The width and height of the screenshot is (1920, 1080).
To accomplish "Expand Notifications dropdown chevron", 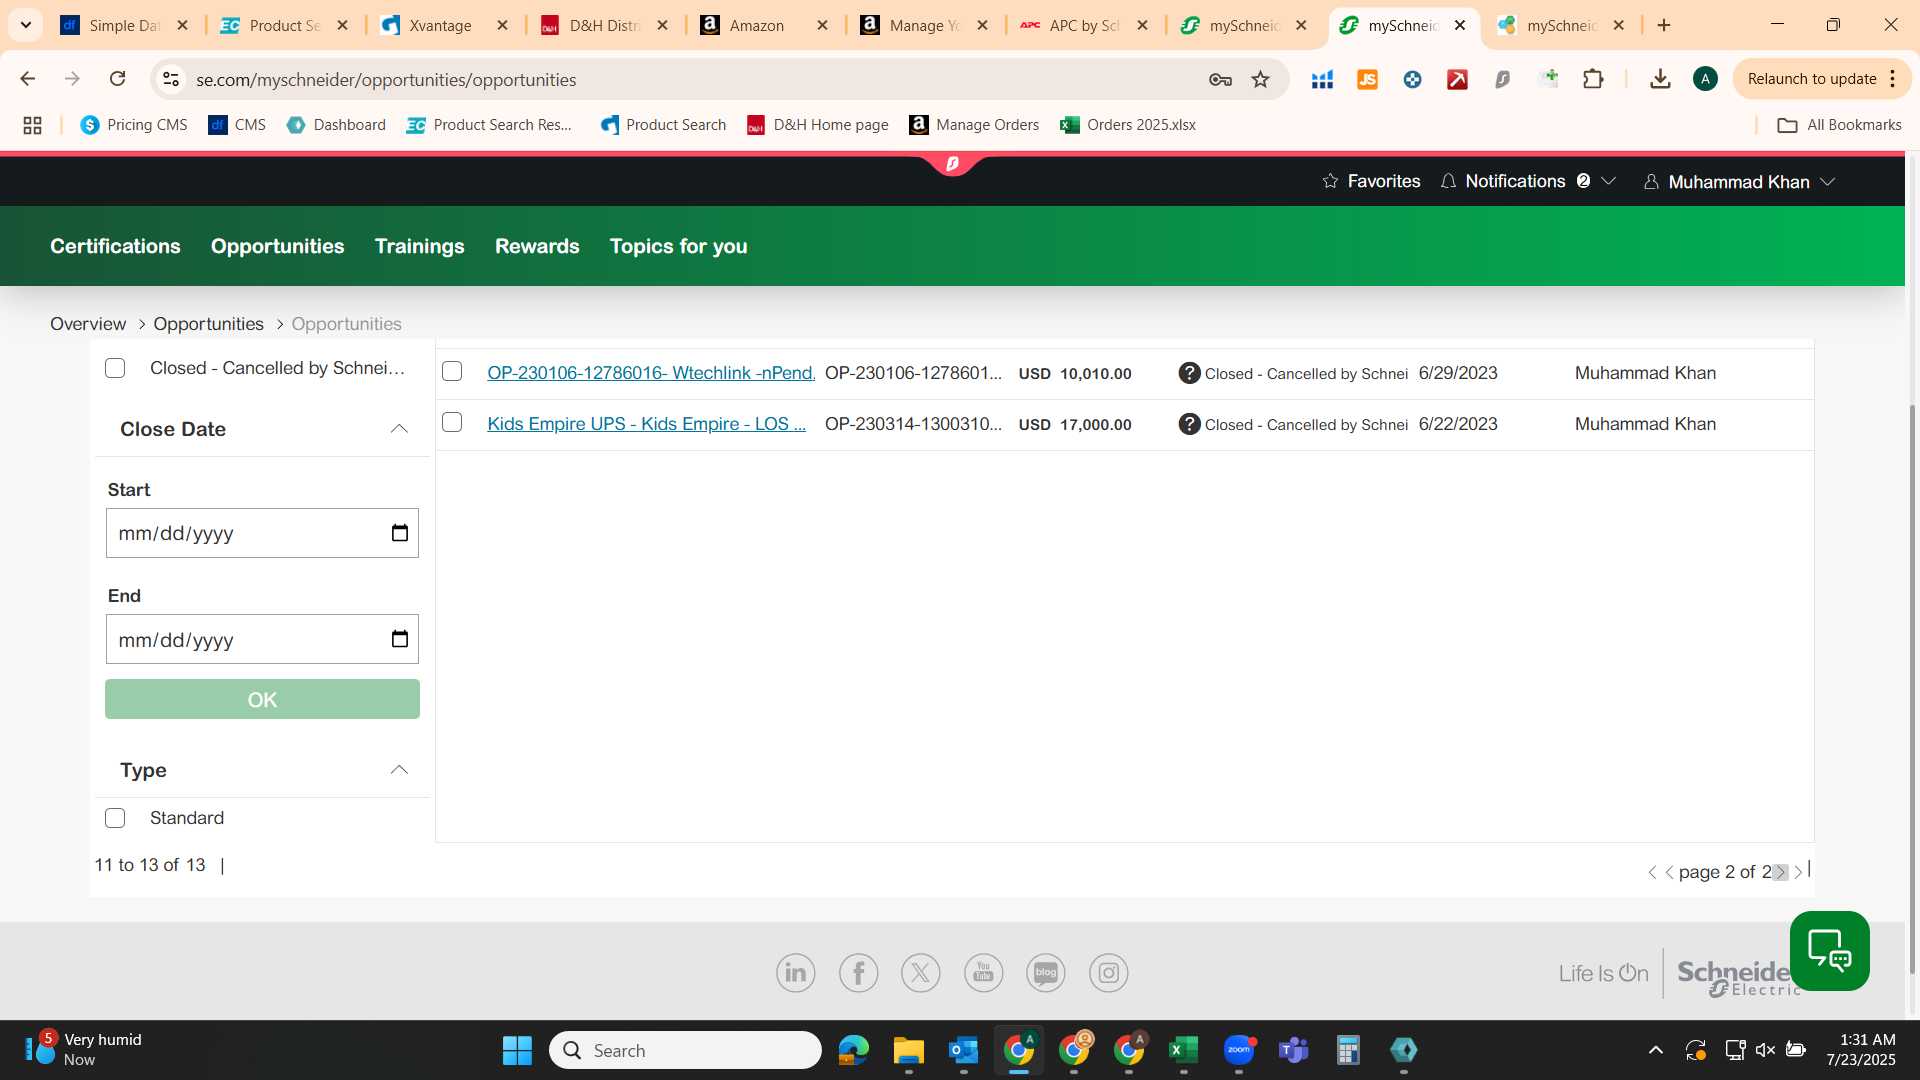I will pos(1609,181).
